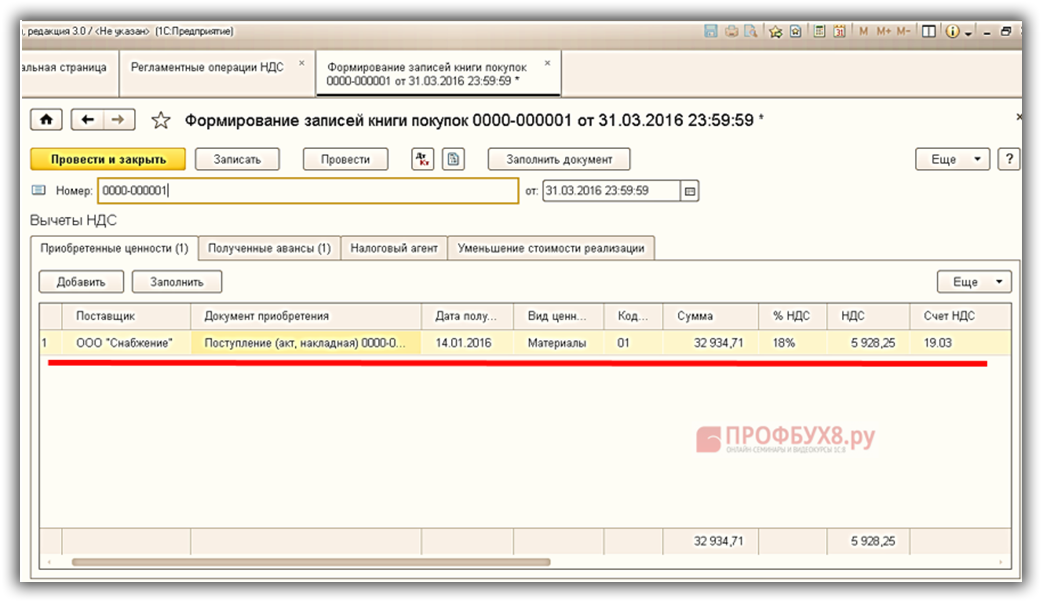The height and width of the screenshot is (602, 1042).
Task: Click the table's horizontal scrollbar
Action: (311, 562)
